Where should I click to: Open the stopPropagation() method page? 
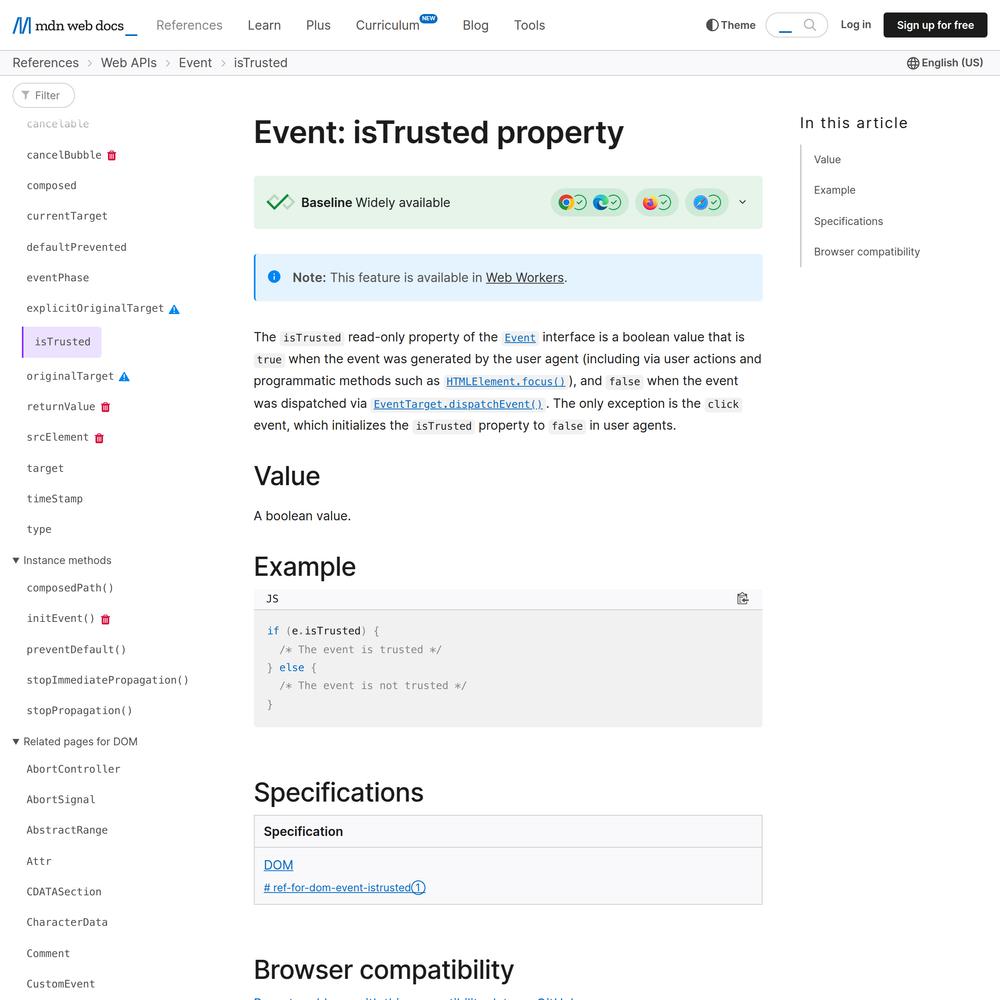tap(80, 711)
